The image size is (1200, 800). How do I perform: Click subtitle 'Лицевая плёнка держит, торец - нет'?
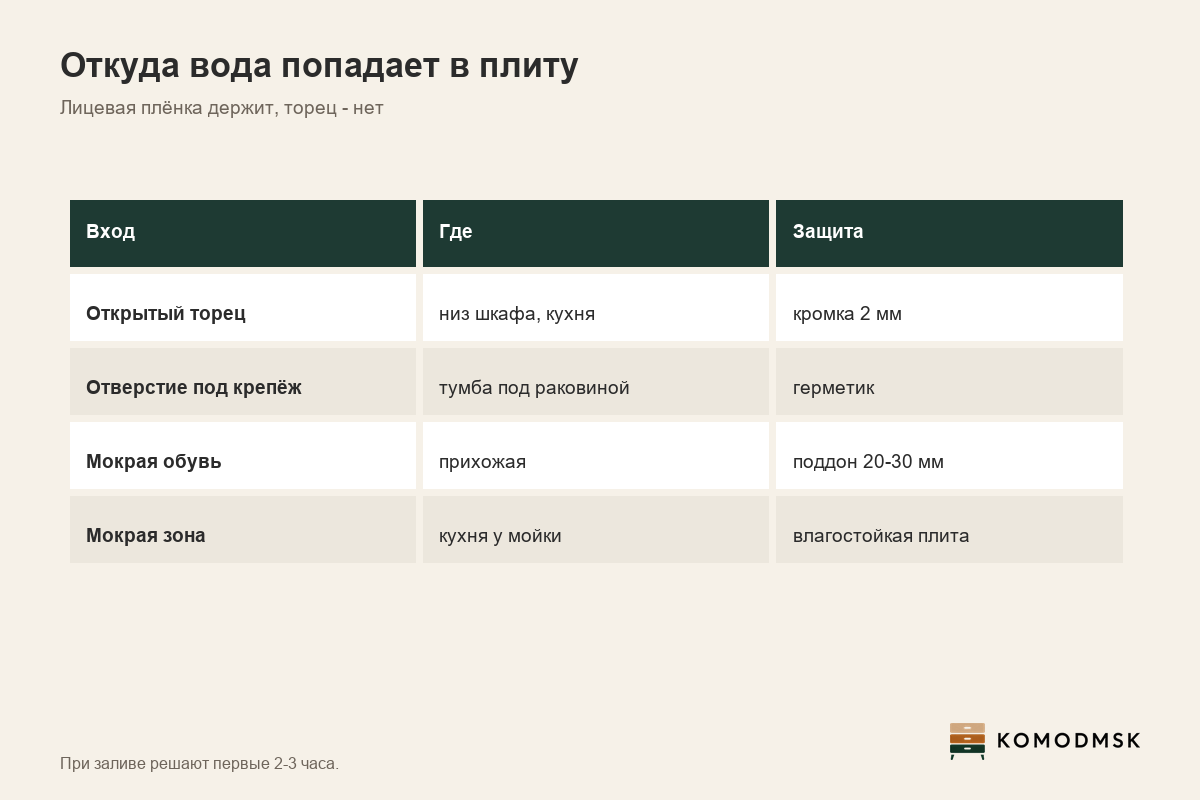coord(222,108)
